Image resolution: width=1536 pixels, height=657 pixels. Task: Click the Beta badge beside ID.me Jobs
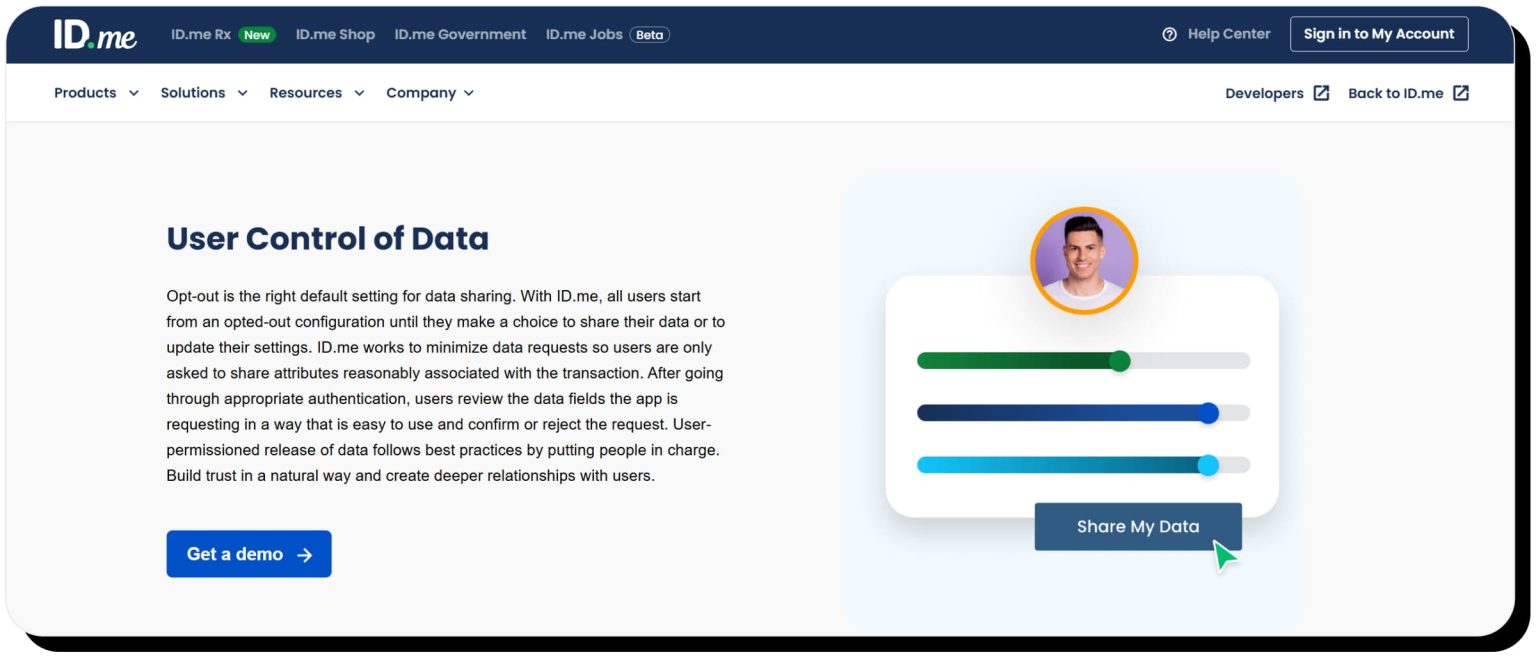648,34
